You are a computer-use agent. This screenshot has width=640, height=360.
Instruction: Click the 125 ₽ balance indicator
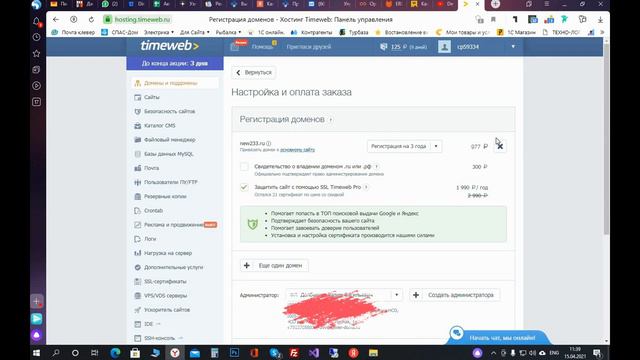[403, 47]
